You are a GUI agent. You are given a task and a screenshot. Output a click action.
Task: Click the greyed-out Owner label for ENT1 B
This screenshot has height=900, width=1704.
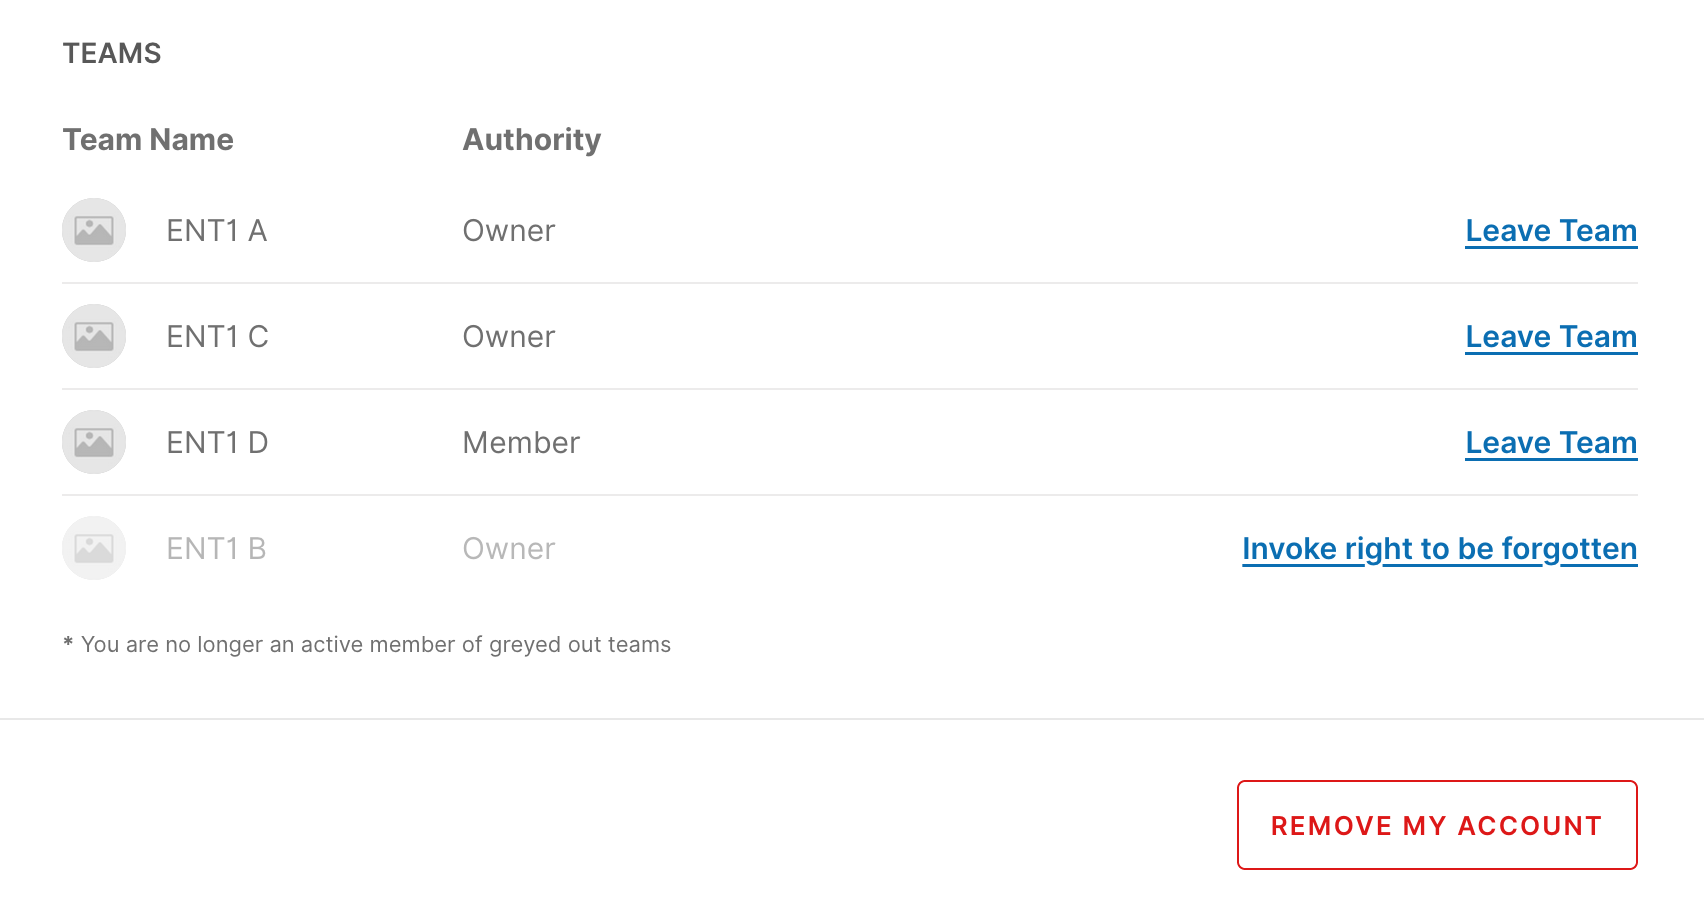tap(509, 548)
